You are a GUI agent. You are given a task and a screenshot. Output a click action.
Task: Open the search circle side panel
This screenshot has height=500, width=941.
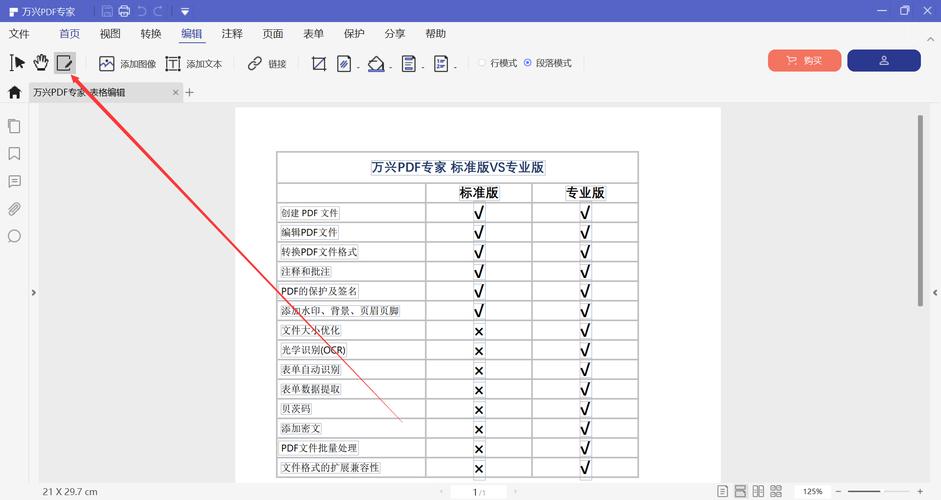coord(14,236)
